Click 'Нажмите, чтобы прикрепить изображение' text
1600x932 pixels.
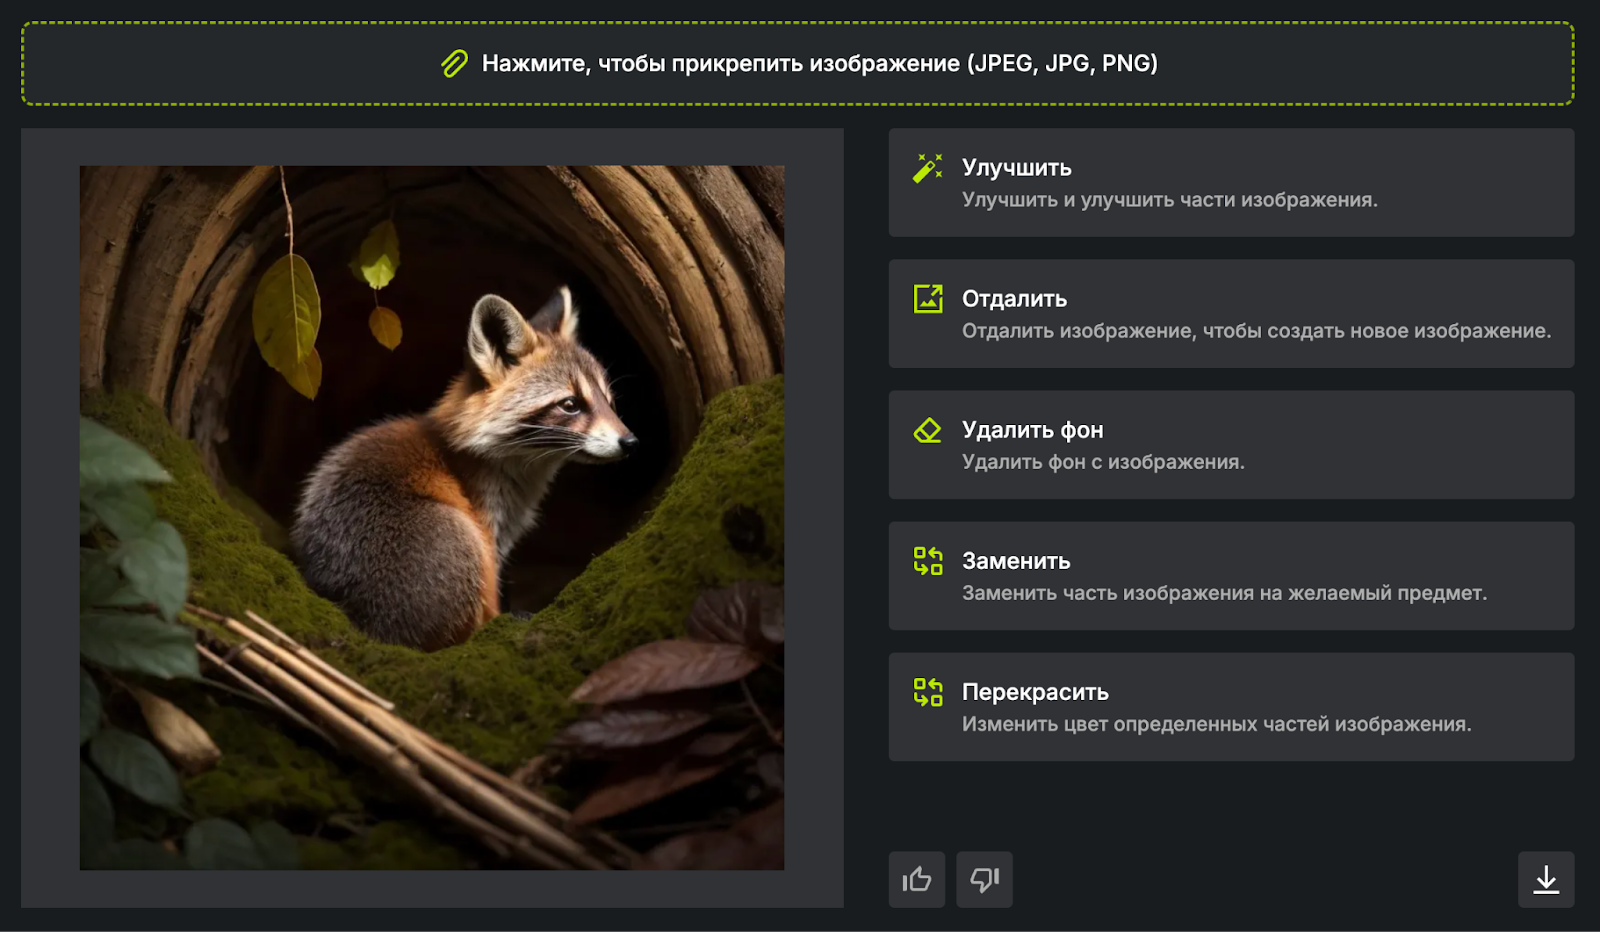tap(819, 64)
